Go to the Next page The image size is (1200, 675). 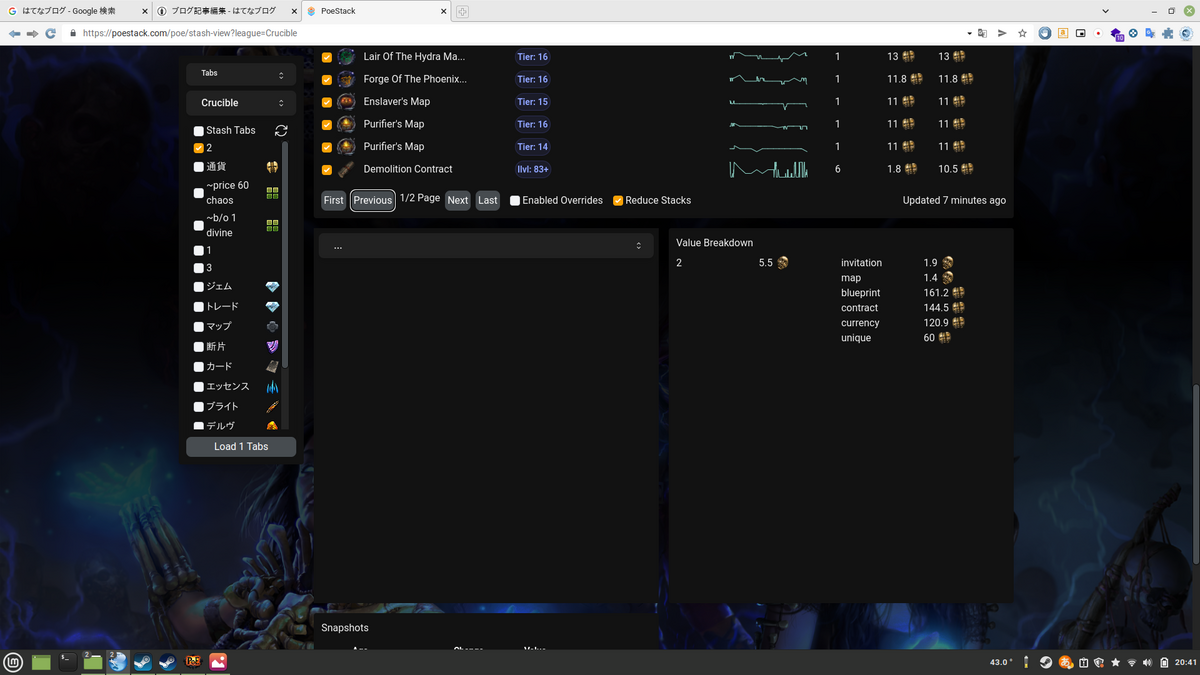click(458, 200)
